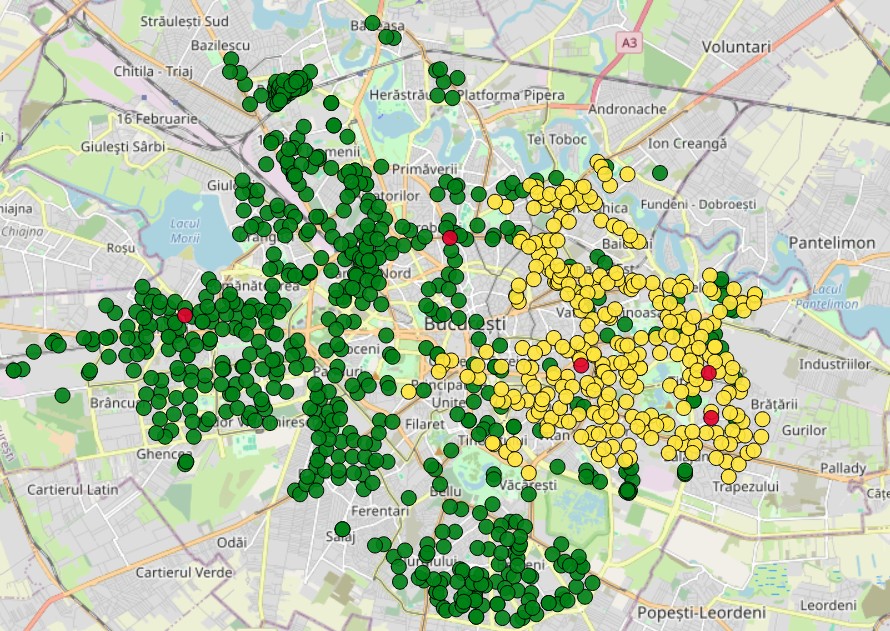Click the Popești-Leordeni label

700,612
